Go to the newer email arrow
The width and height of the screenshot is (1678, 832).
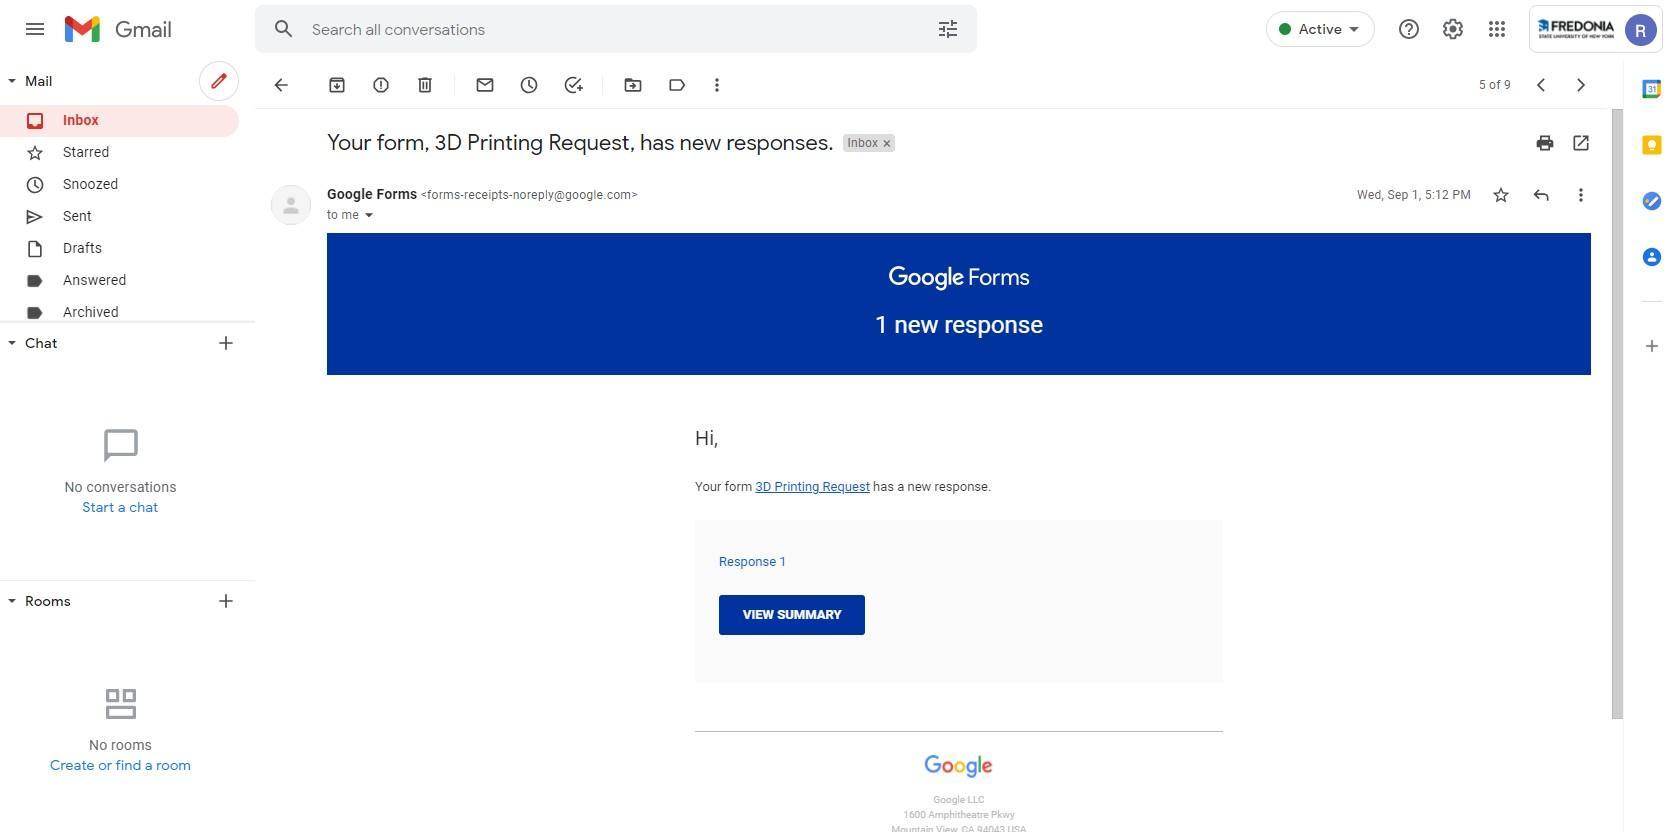click(x=1541, y=85)
